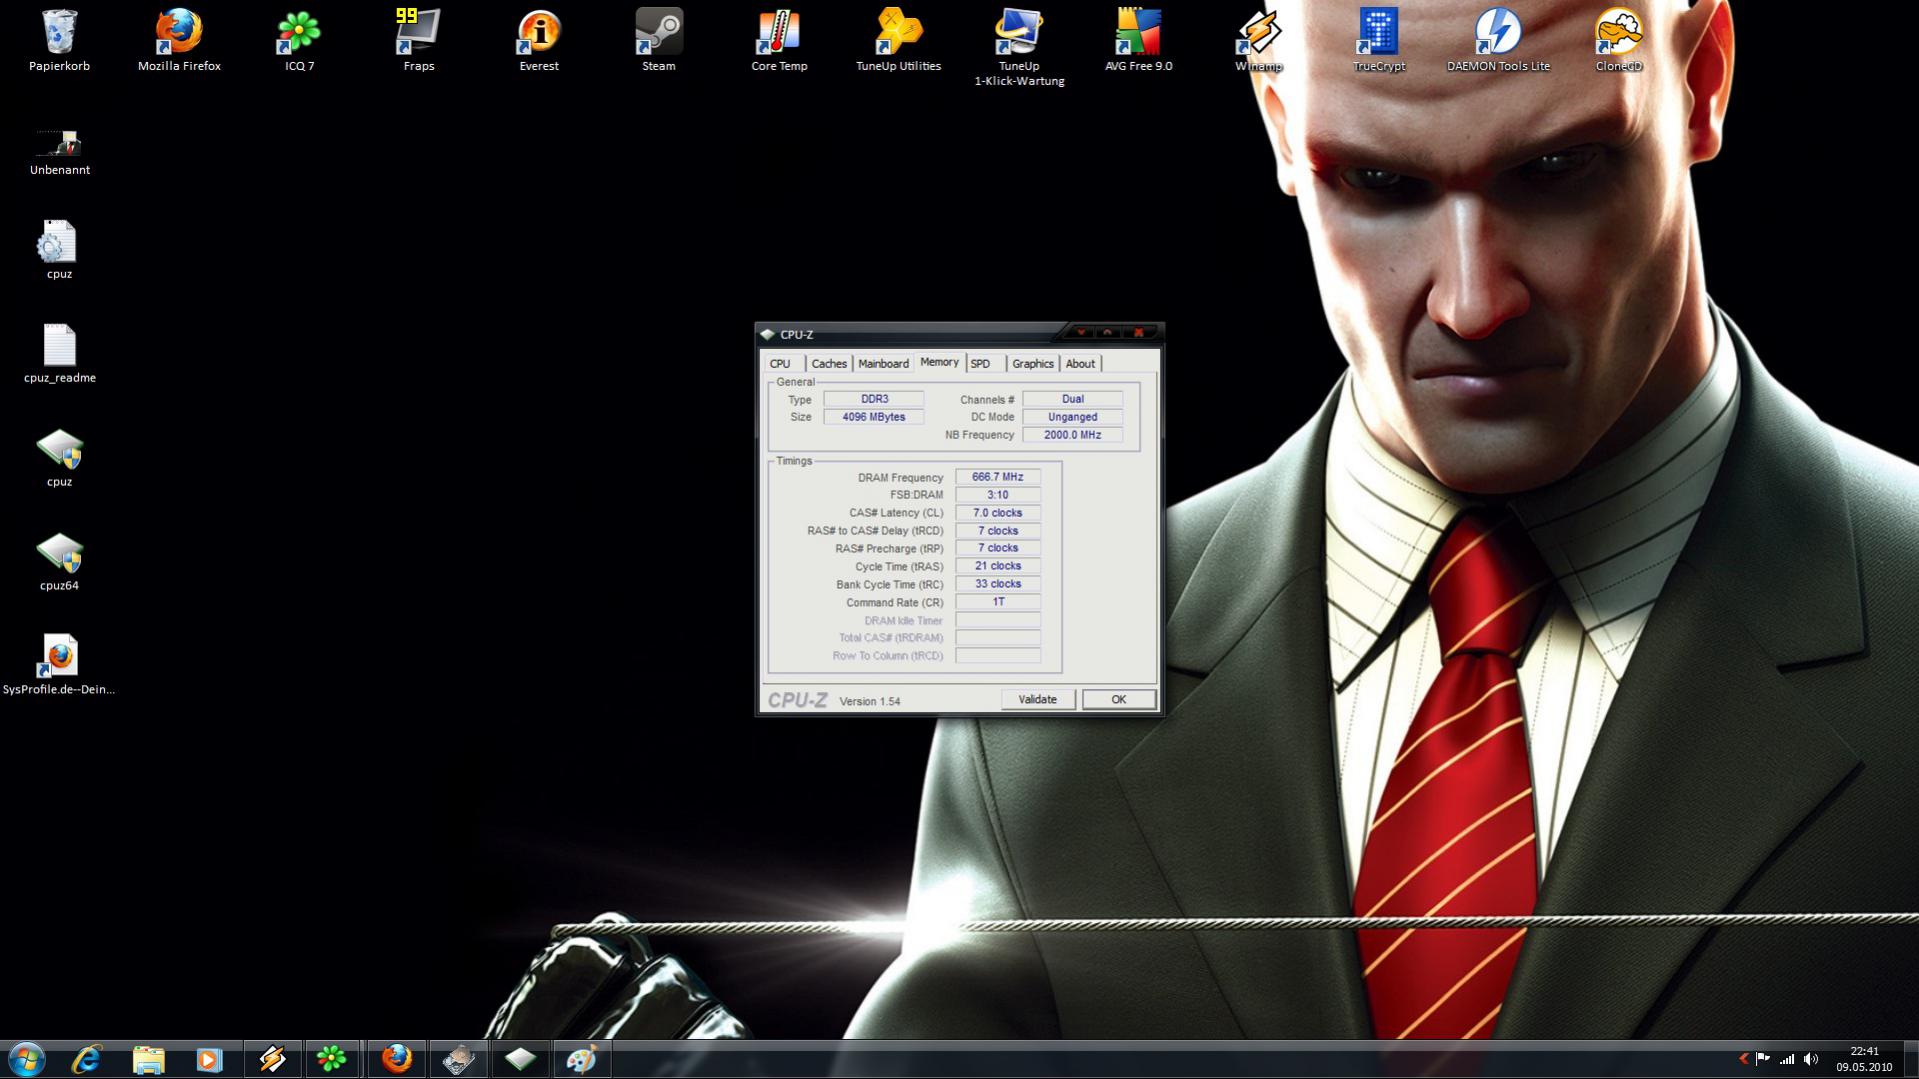
Task: Select the TuneUp 1-Klick-Wartung shortcut
Action: click(1019, 47)
